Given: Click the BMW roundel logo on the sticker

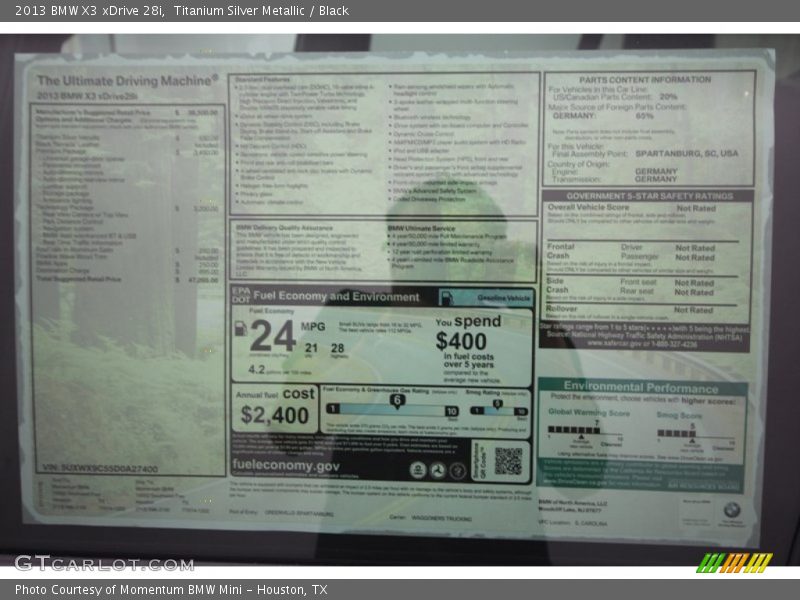Looking at the screenshot, I should click(x=732, y=510).
